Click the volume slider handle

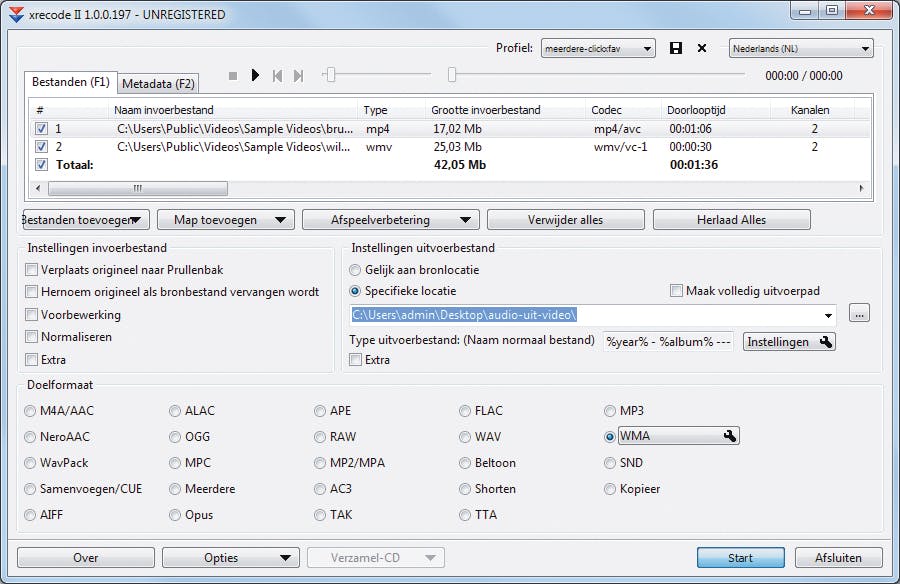coord(331,75)
